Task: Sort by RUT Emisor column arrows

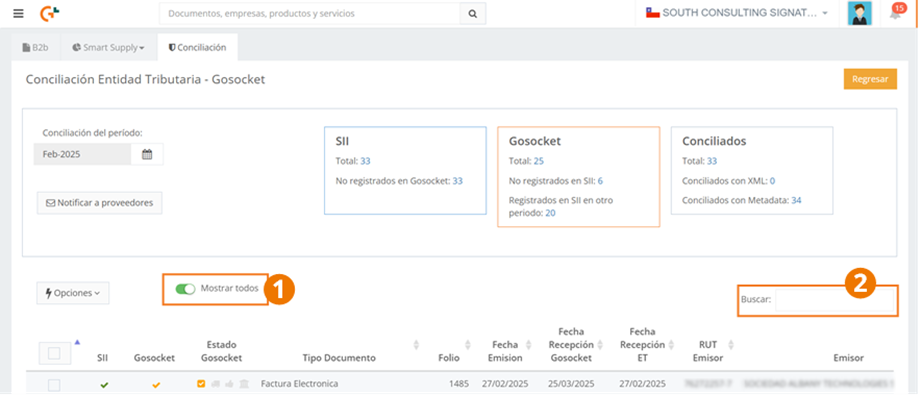Action: pyautogui.click(x=731, y=344)
